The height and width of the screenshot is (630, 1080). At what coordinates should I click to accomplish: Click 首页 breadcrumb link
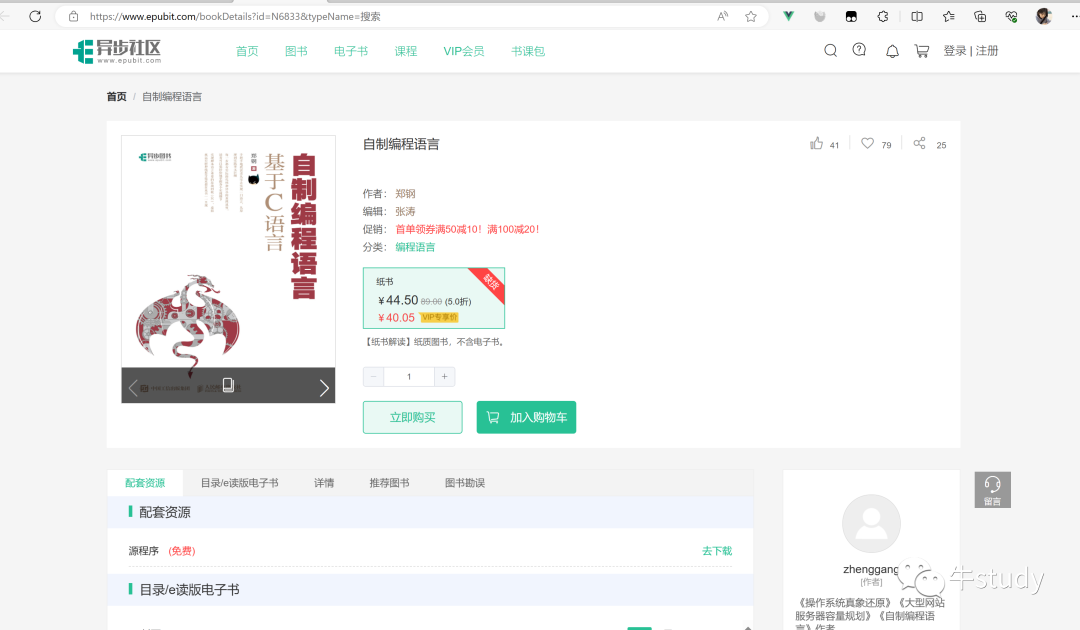tap(116, 96)
